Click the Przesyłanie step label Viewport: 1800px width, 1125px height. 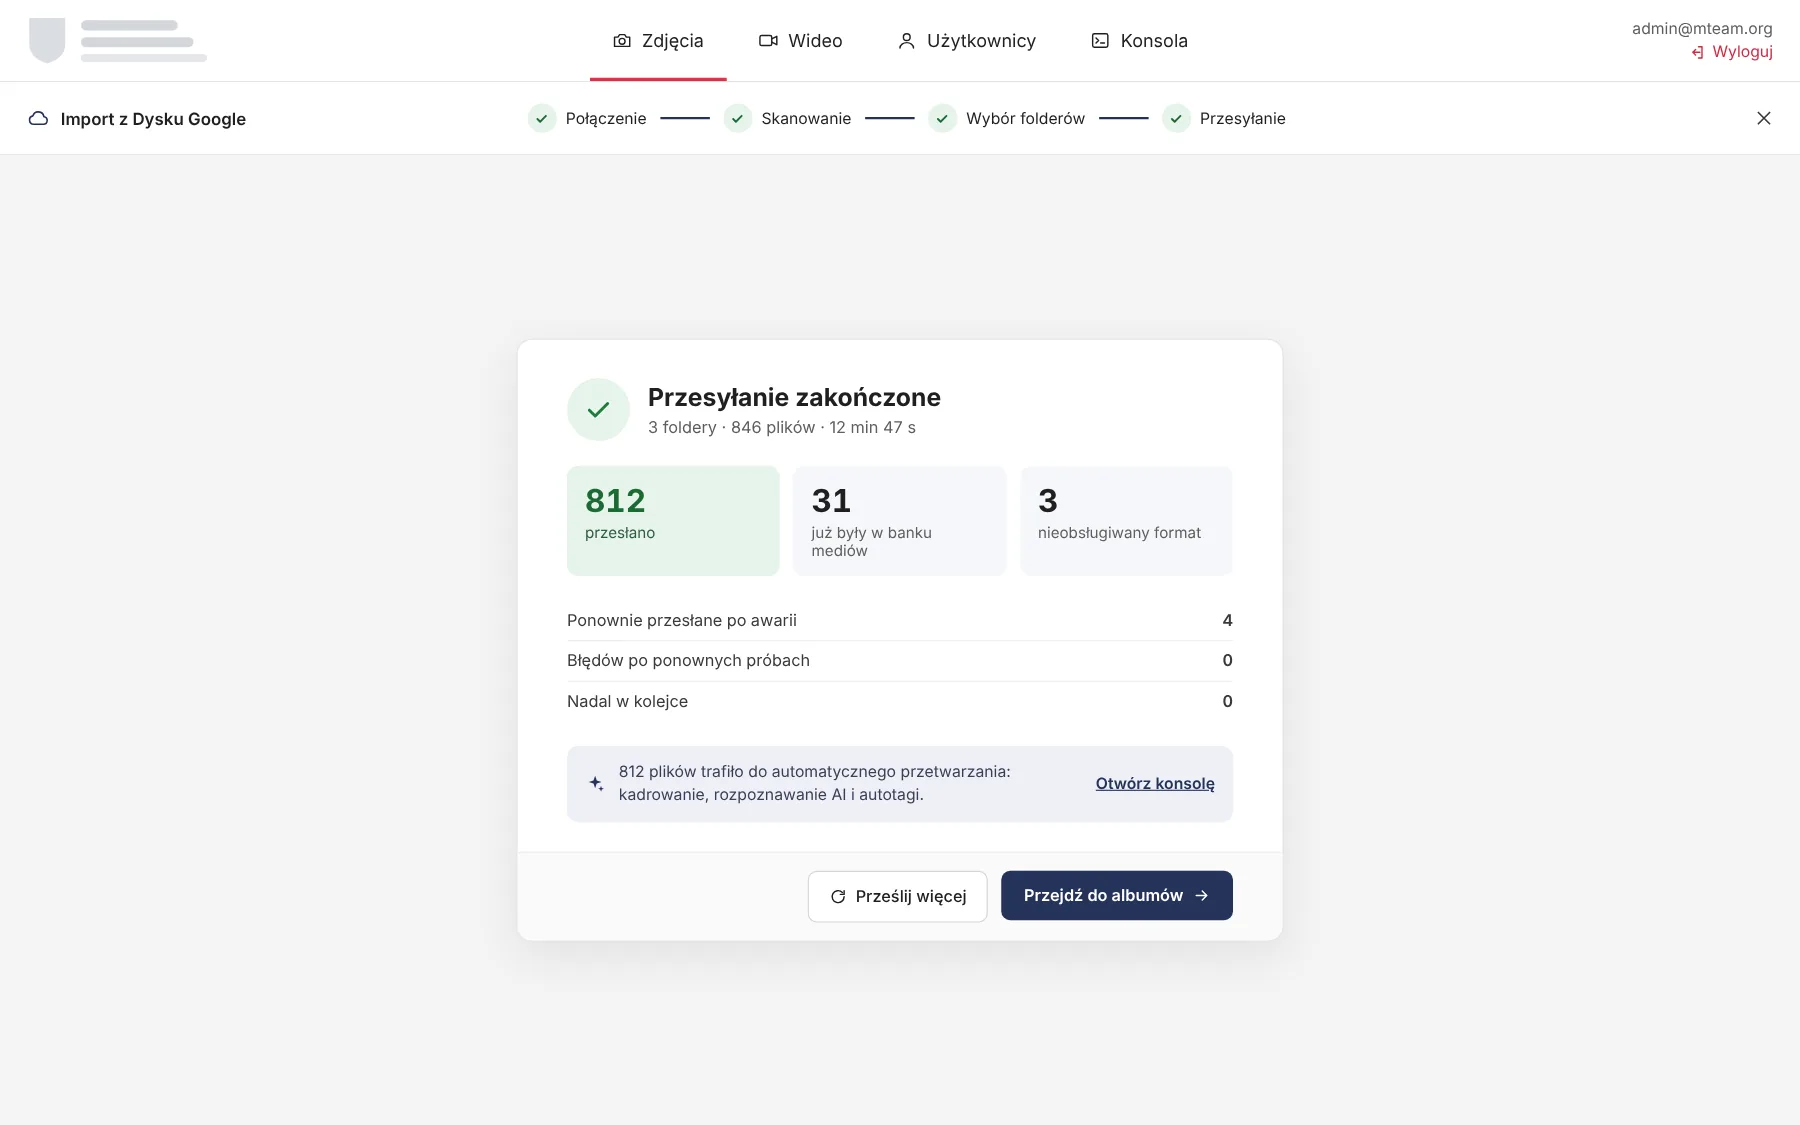pos(1242,118)
